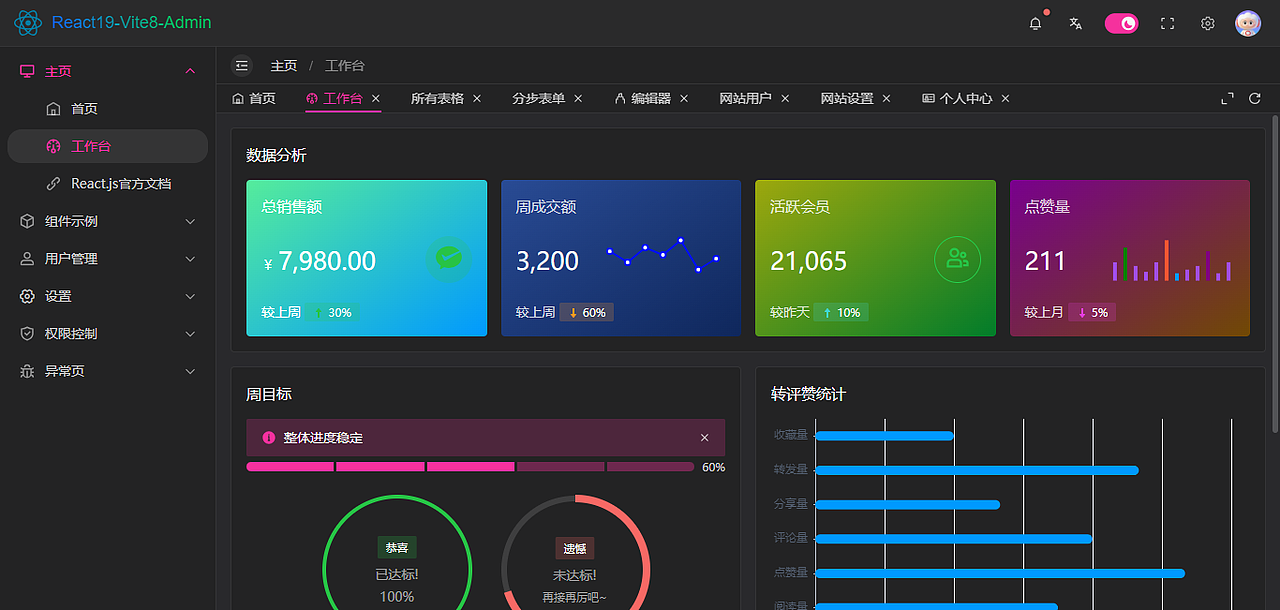Viewport: 1280px width, 610px height.
Task: Click the 组件示例 cube icon
Action: (x=27, y=221)
